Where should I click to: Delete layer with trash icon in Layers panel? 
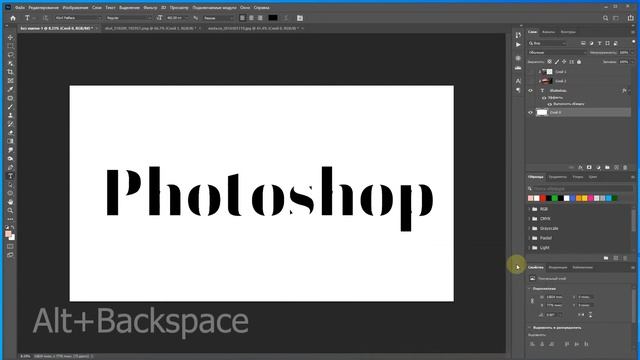625,167
